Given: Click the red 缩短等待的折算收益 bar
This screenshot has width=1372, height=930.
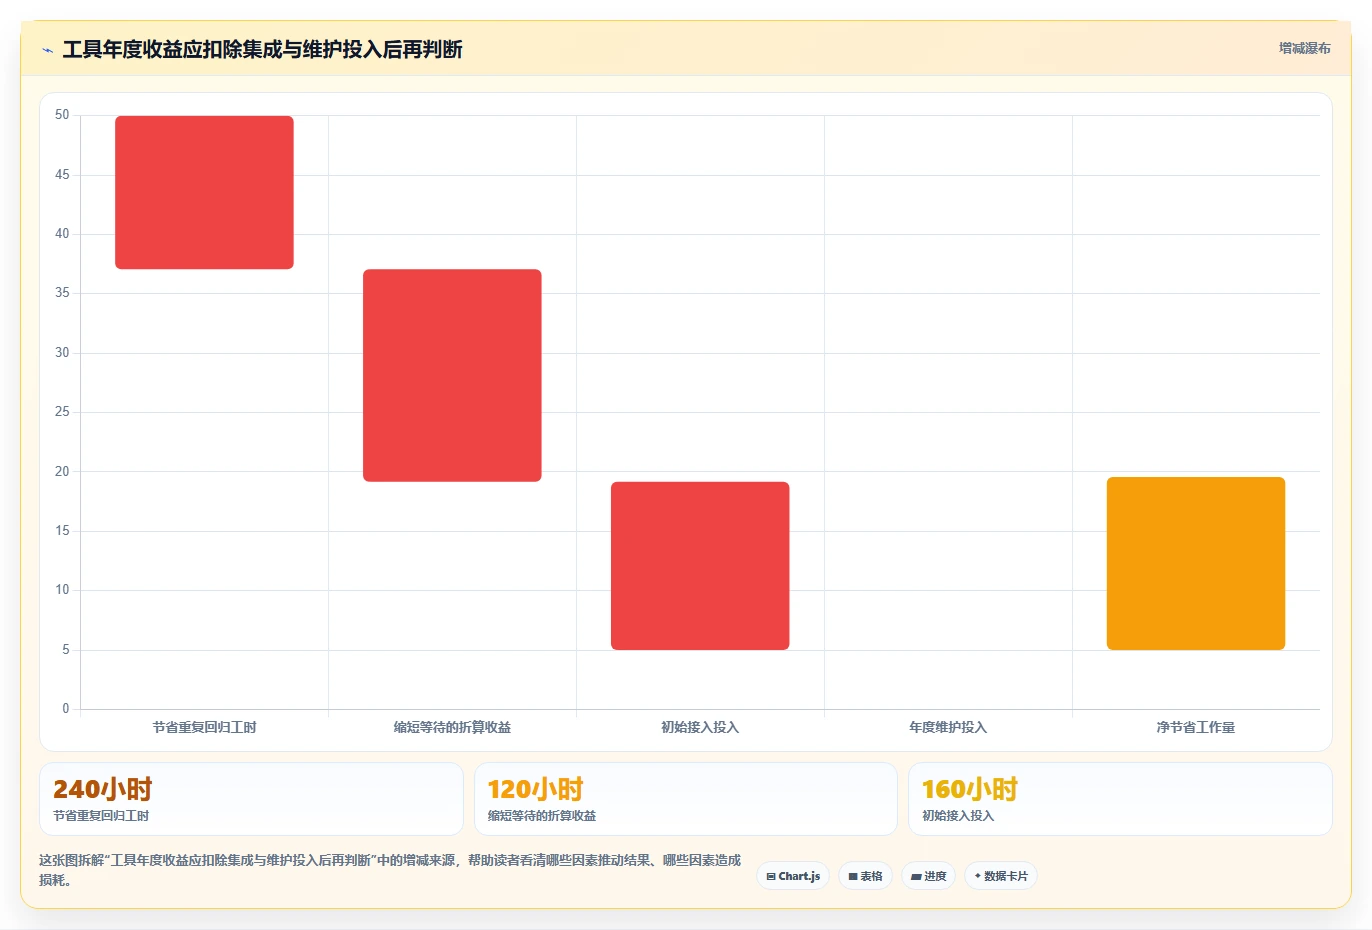Looking at the screenshot, I should 452,375.
